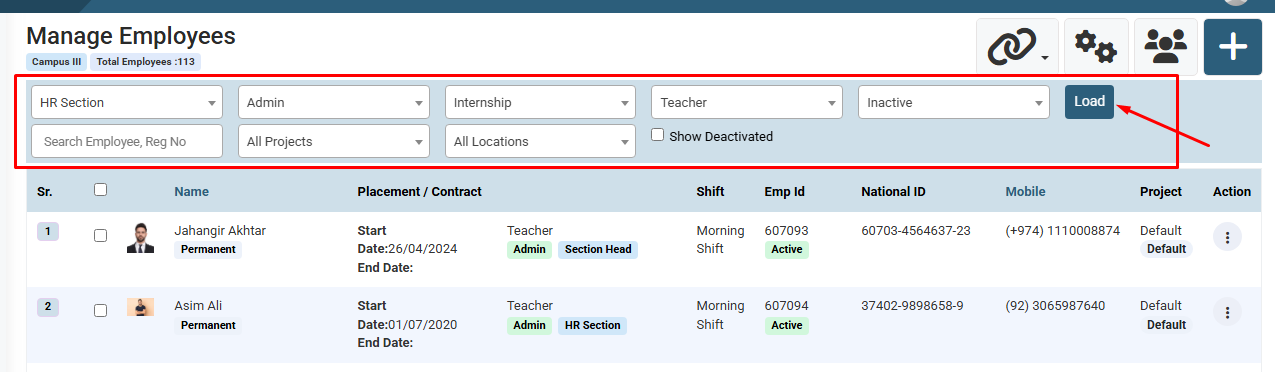This screenshot has width=1275, height=372.
Task: Click mobile number (+974) 1110008874
Action: (x=1063, y=231)
